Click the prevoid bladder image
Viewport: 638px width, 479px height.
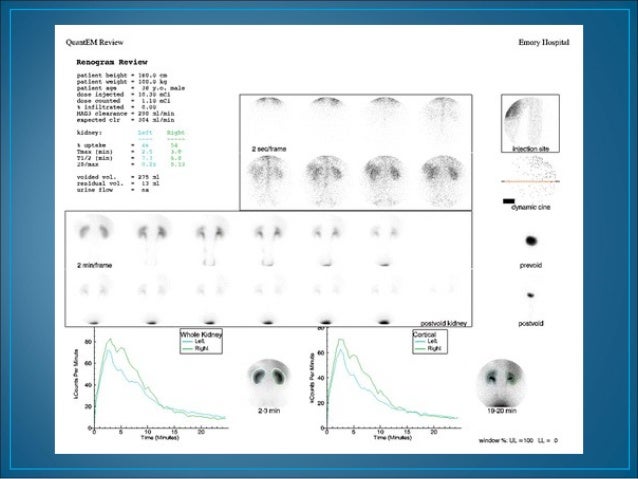[x=530, y=241]
